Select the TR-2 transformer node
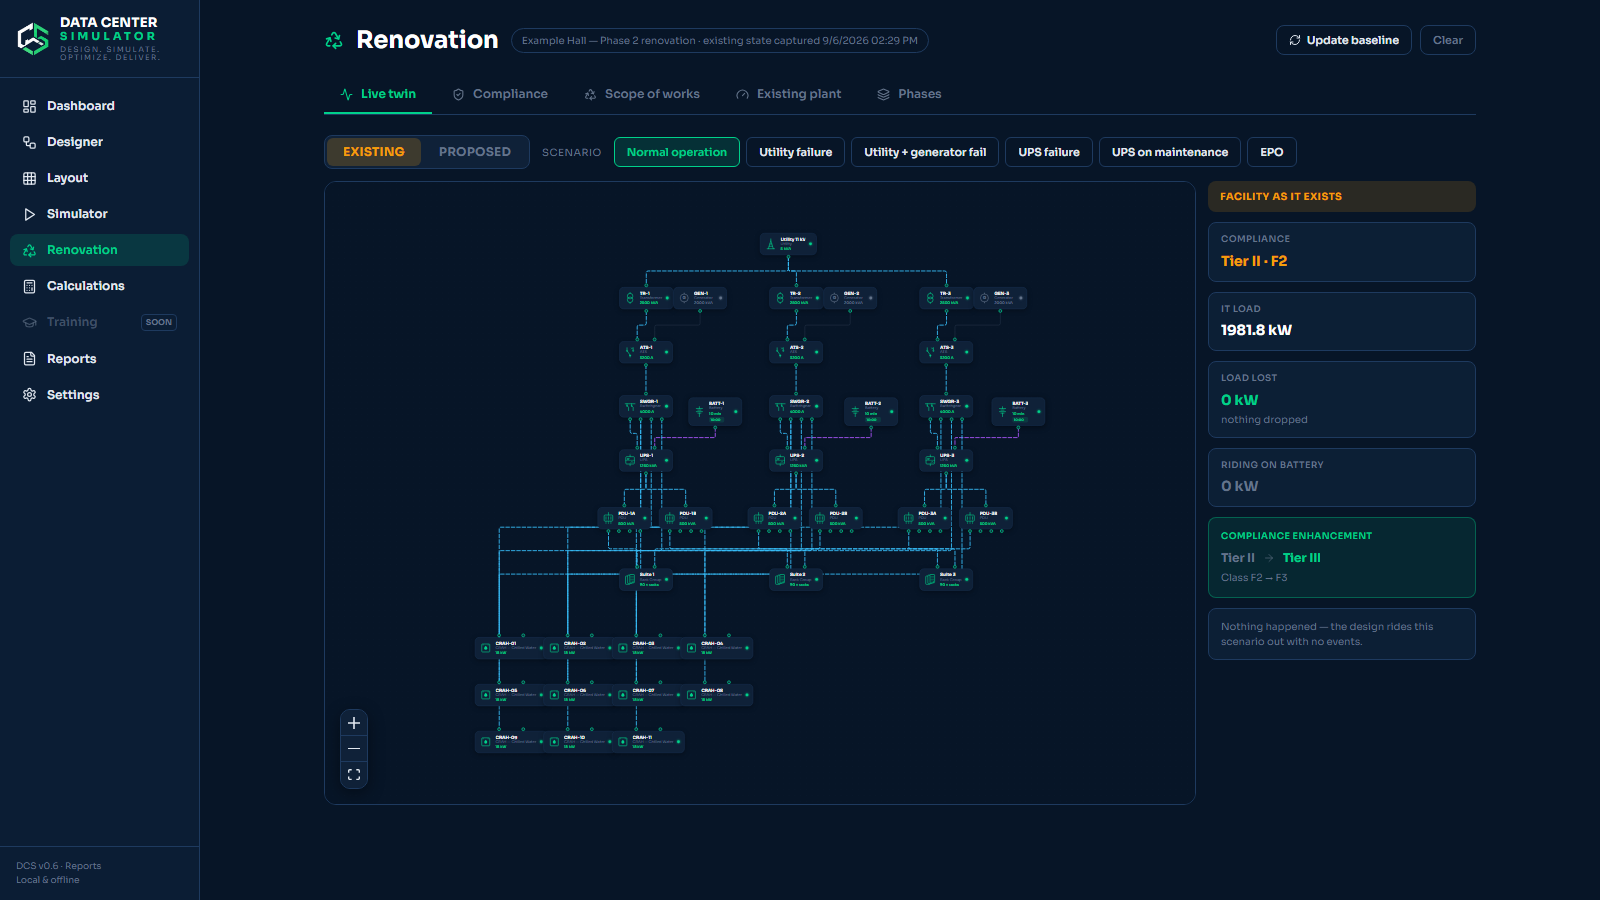1600x900 pixels. (x=796, y=298)
